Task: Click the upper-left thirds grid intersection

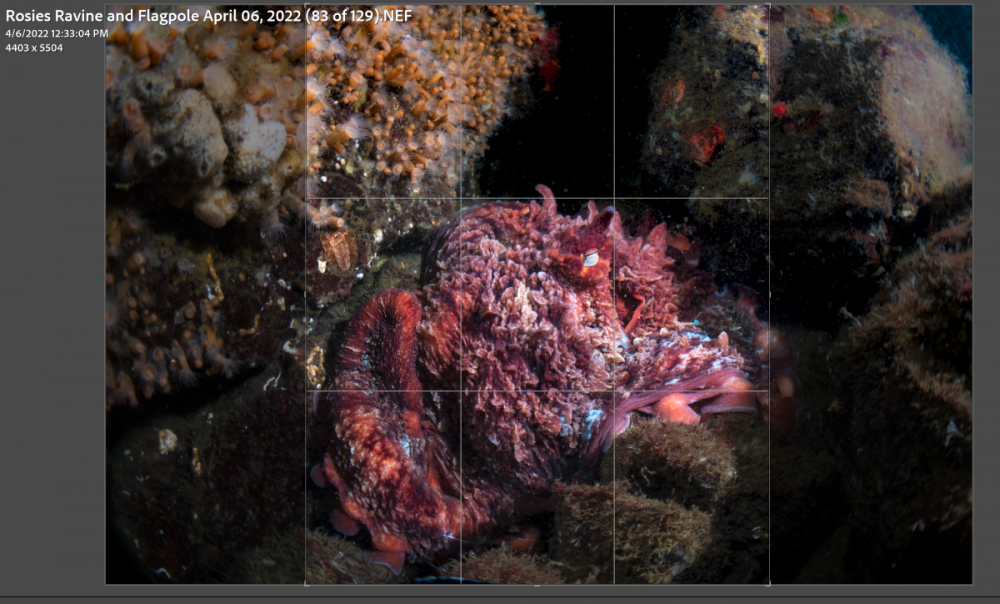Action: 460,198
